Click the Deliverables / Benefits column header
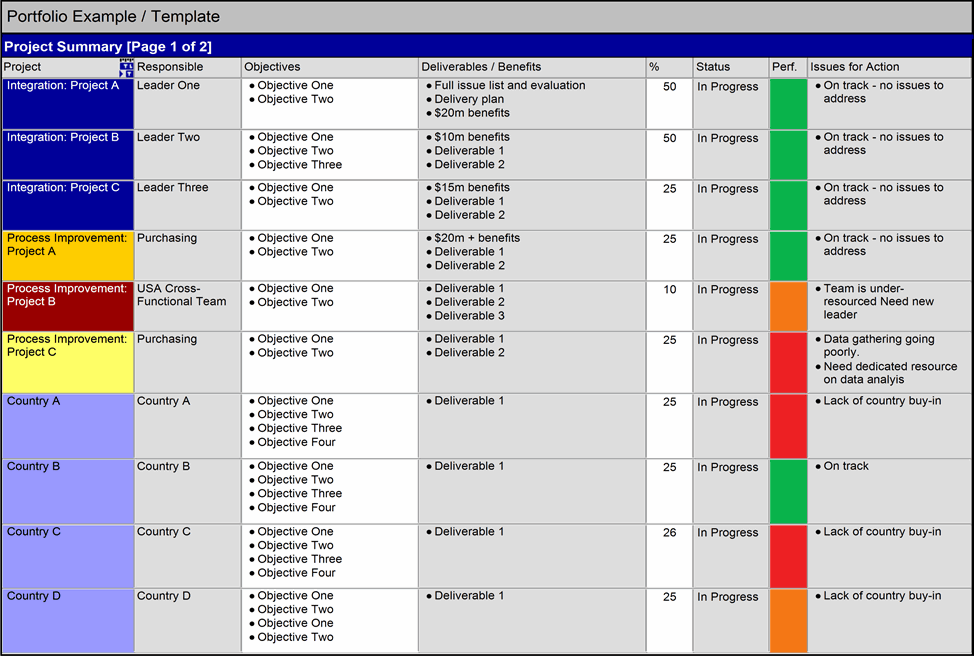Viewport: 974px width, 656px height. [532, 67]
